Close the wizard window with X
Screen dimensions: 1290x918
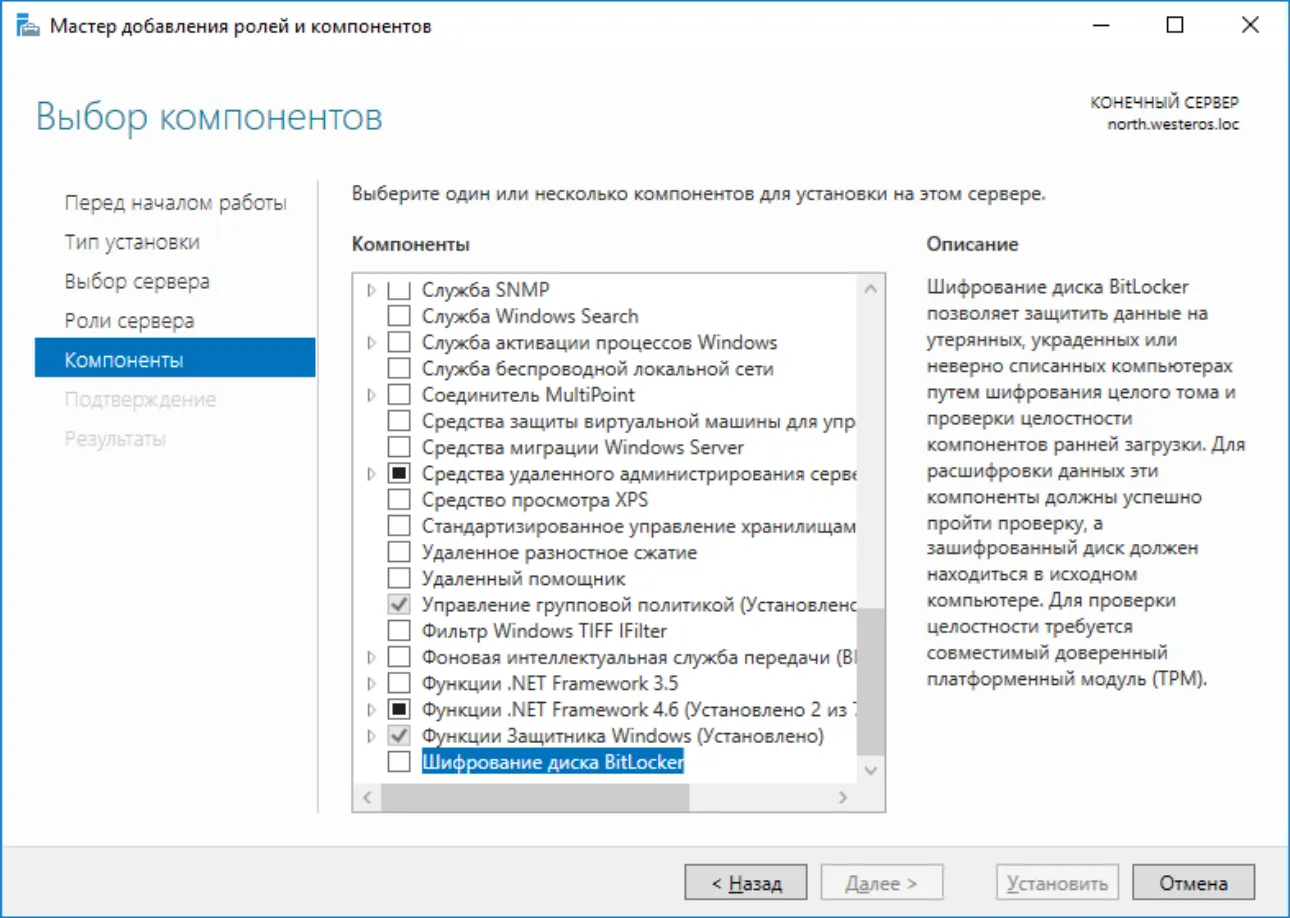[1250, 26]
